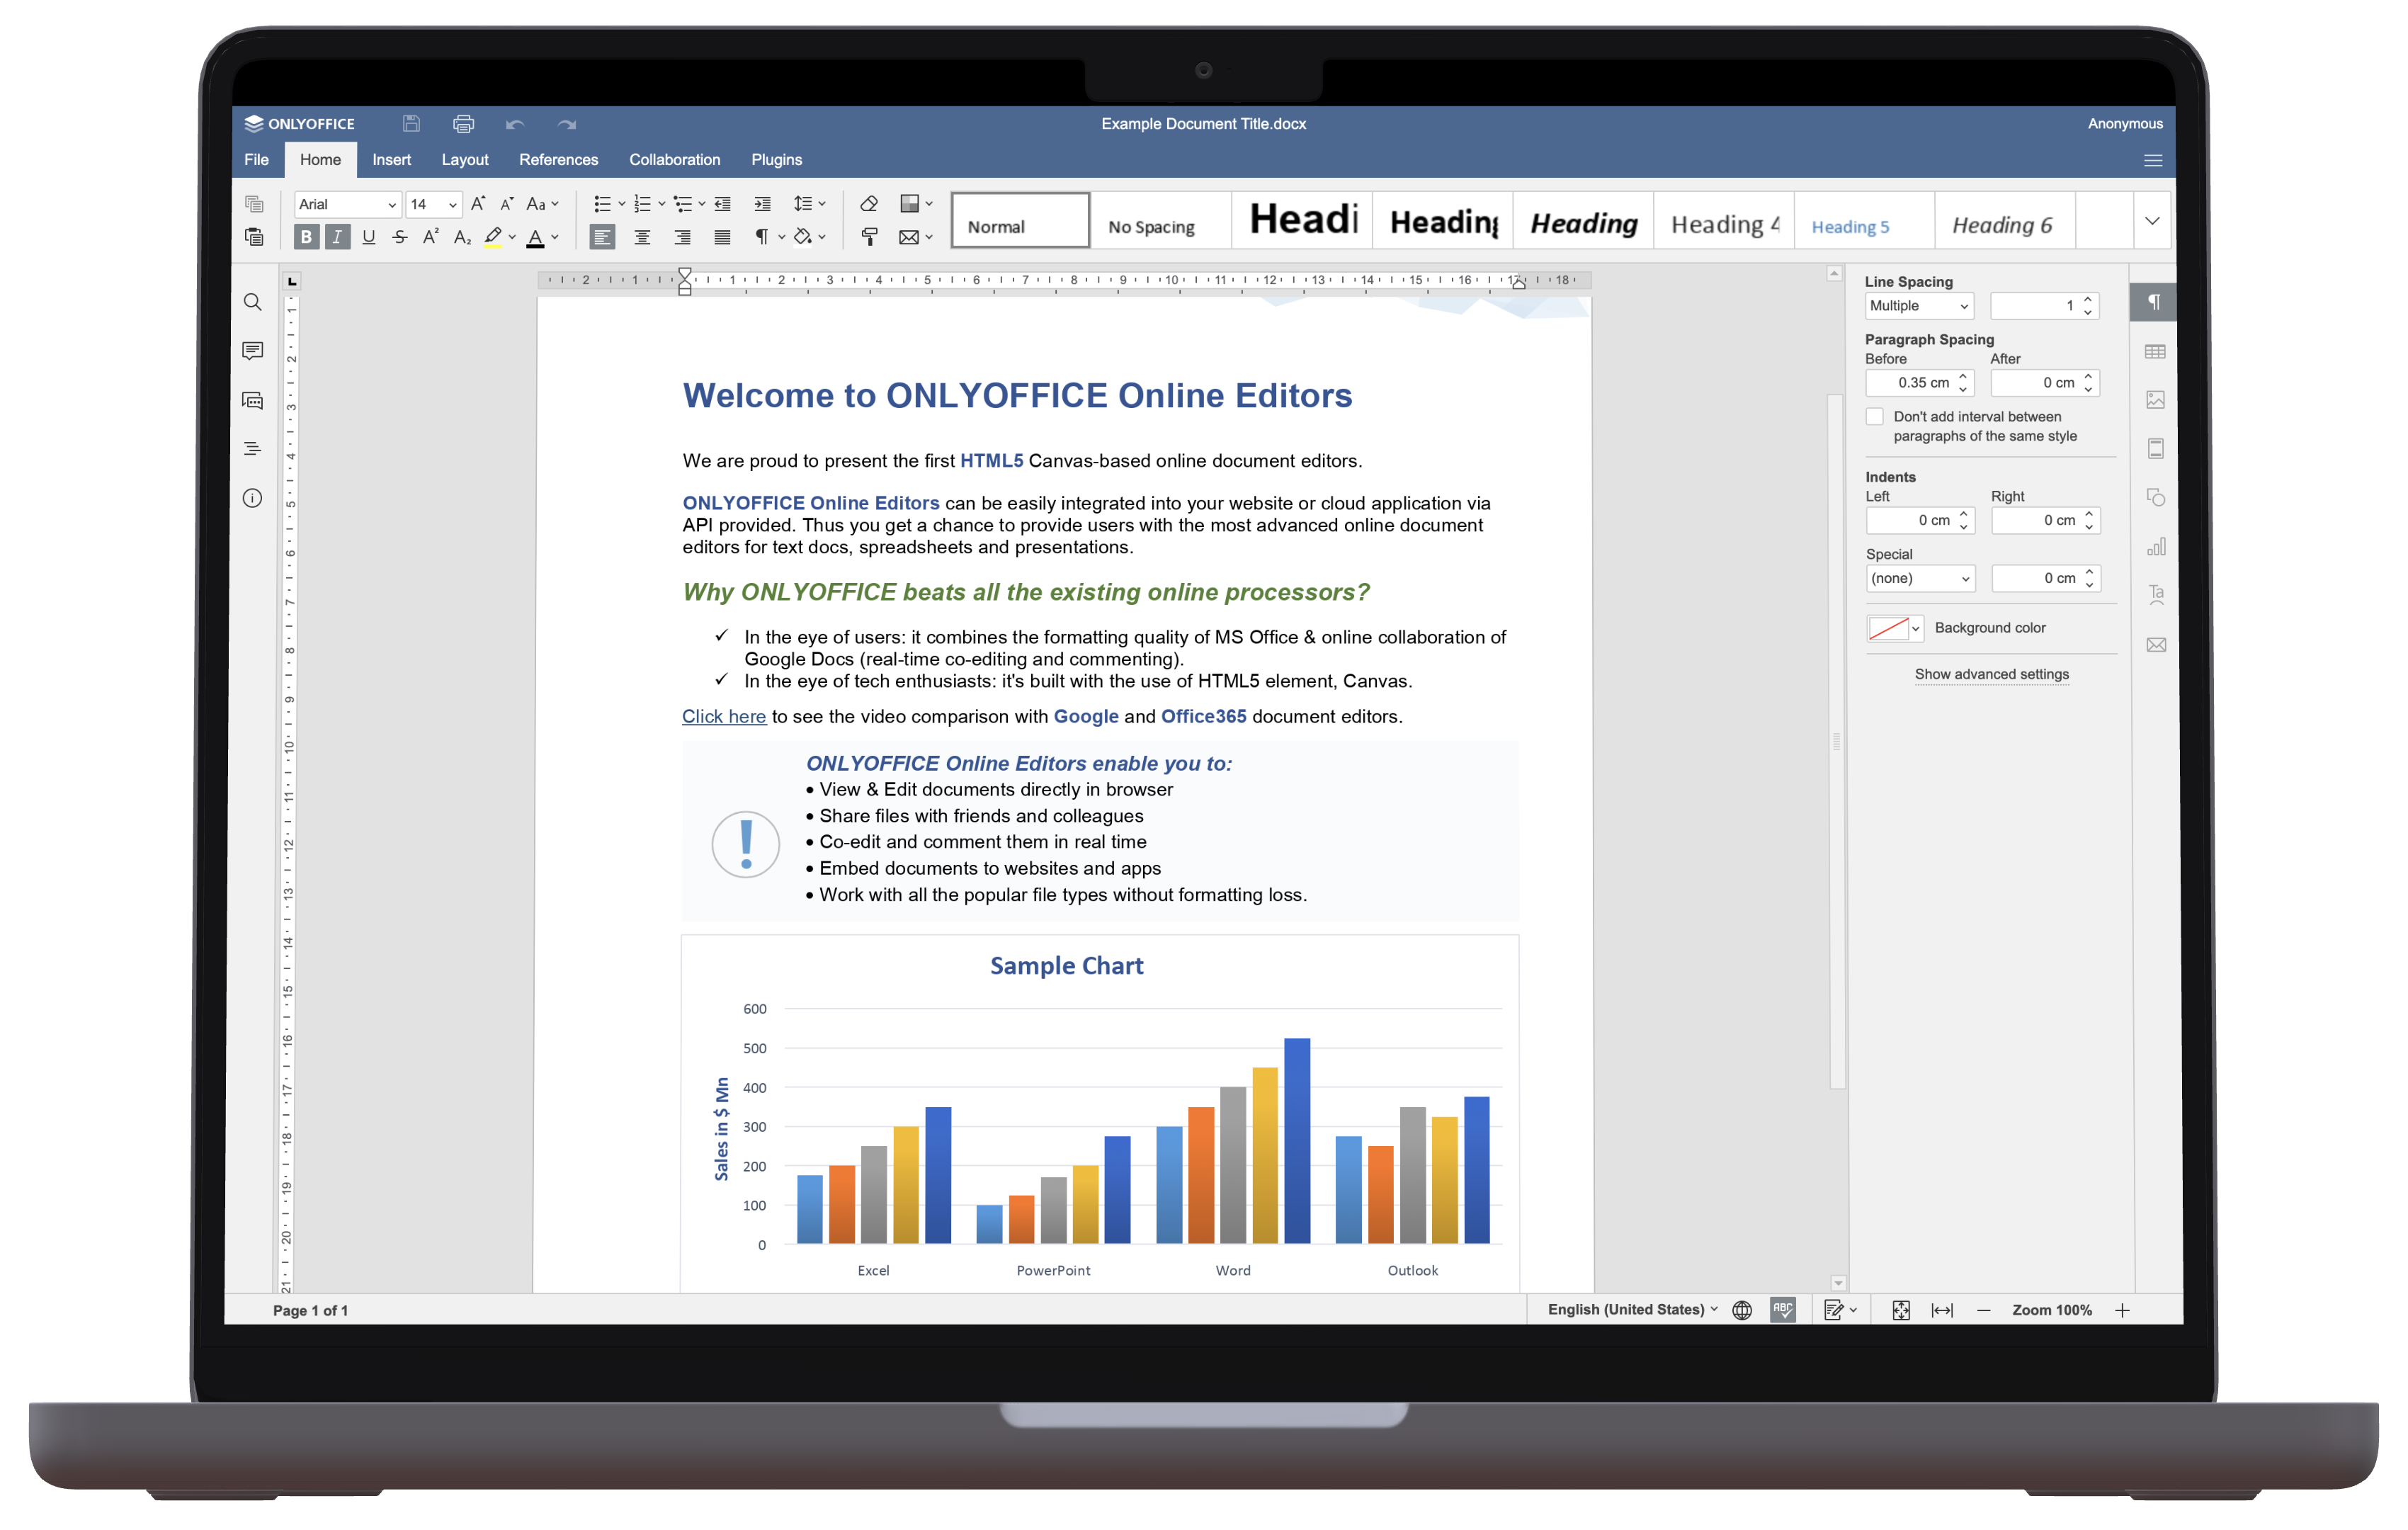Open the Special indent (none) dropdown
This screenshot has height=1530, width=2408.
[x=1920, y=578]
